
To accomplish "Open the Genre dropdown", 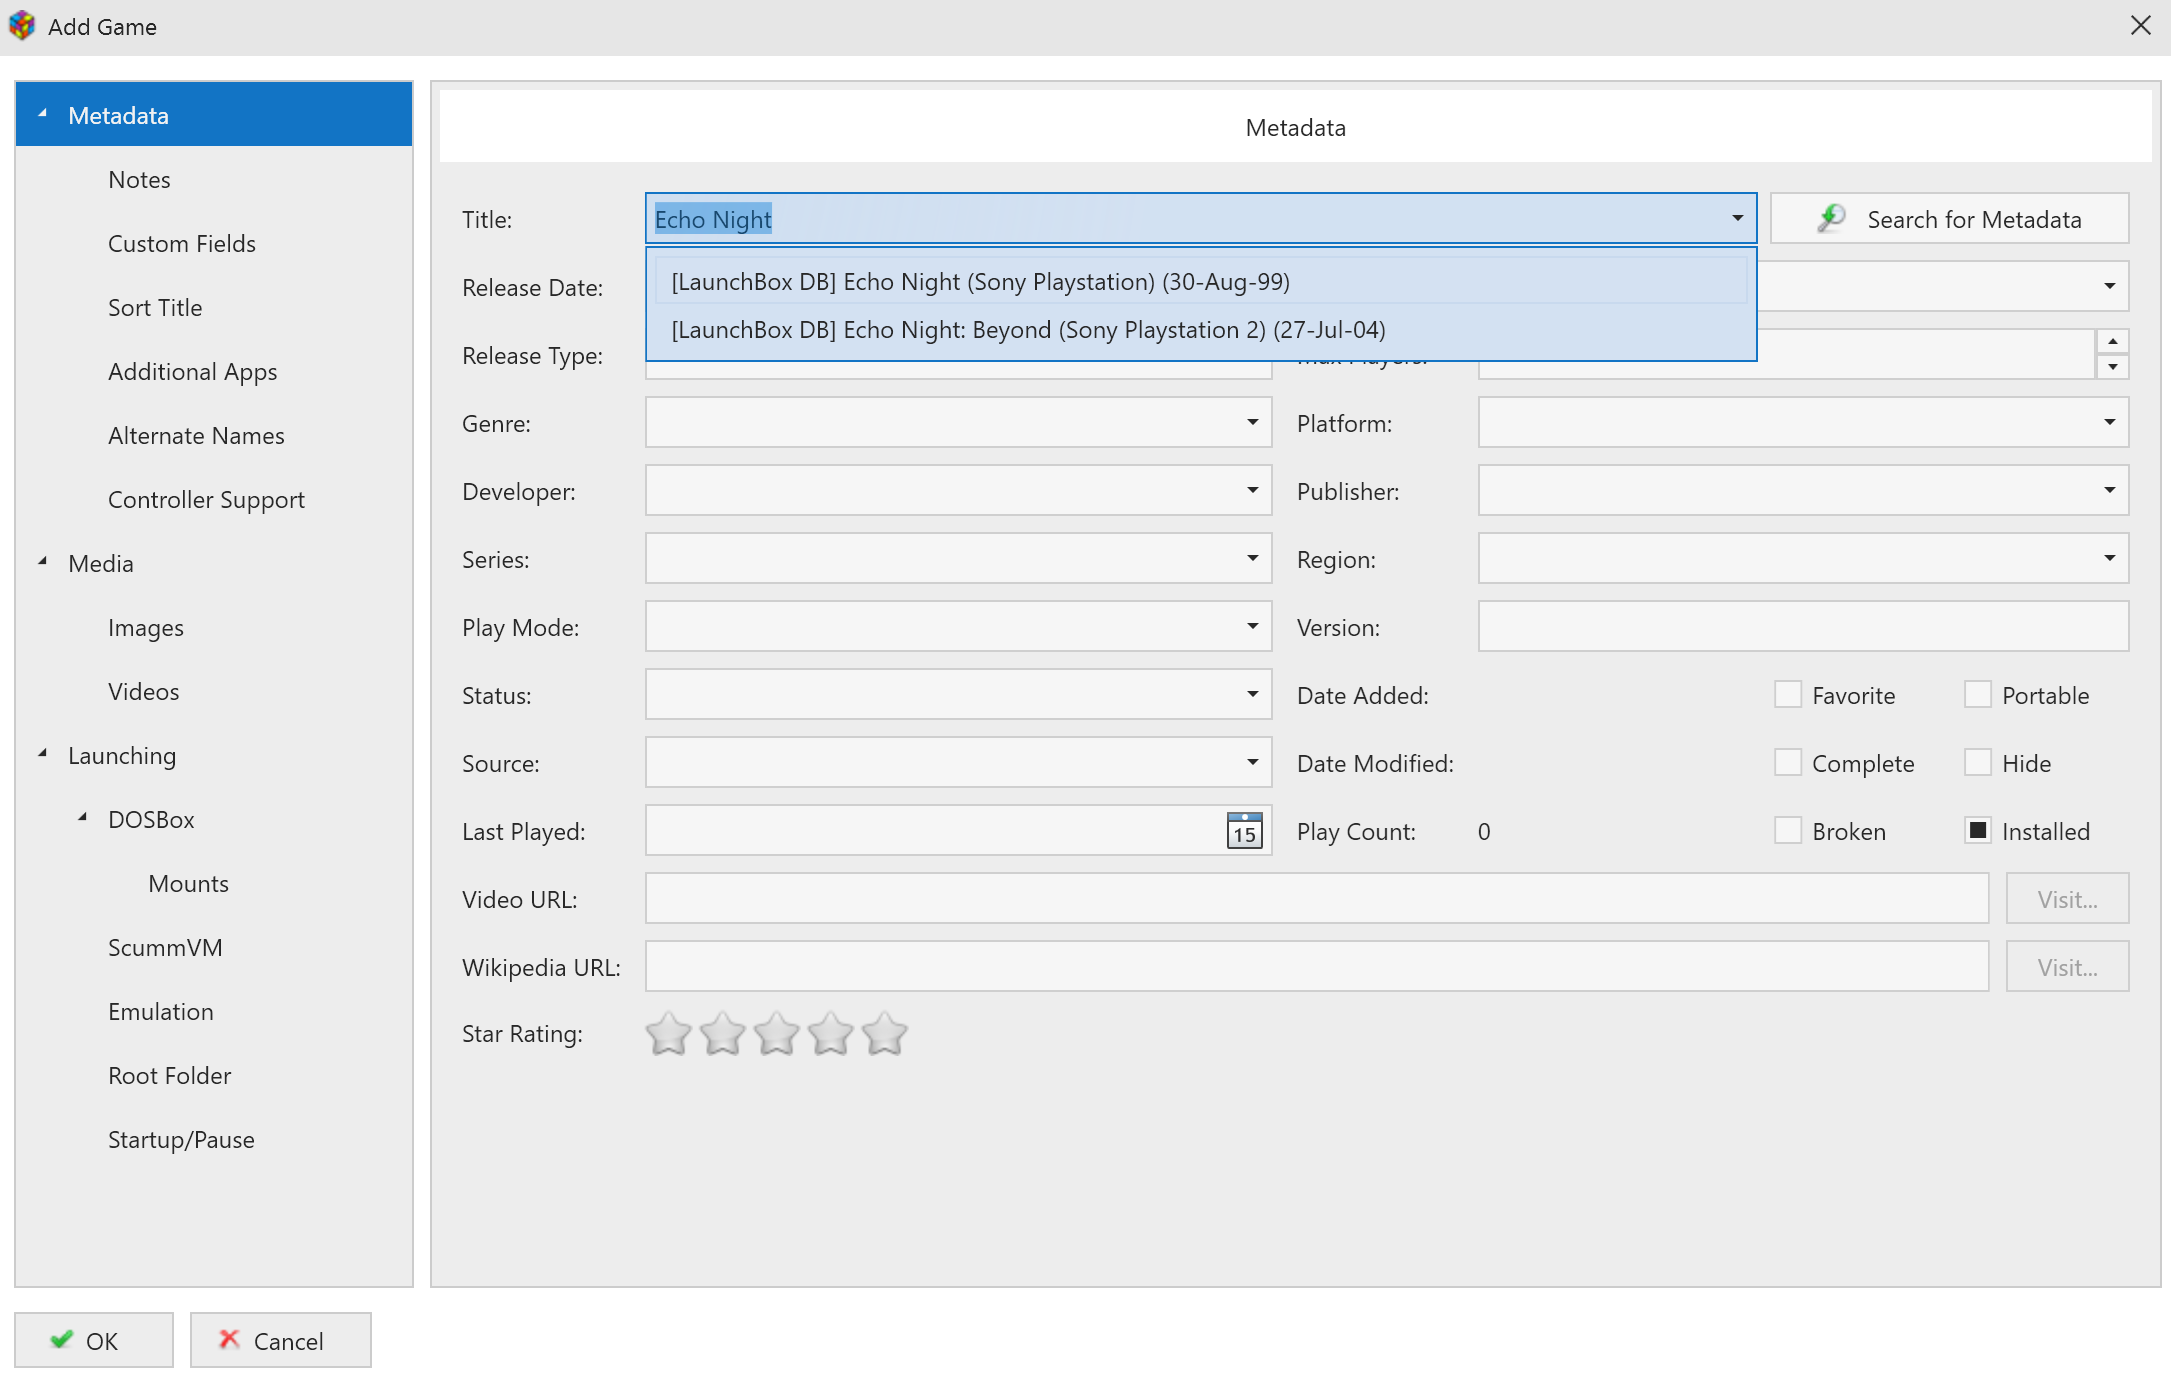I will (x=1252, y=422).
